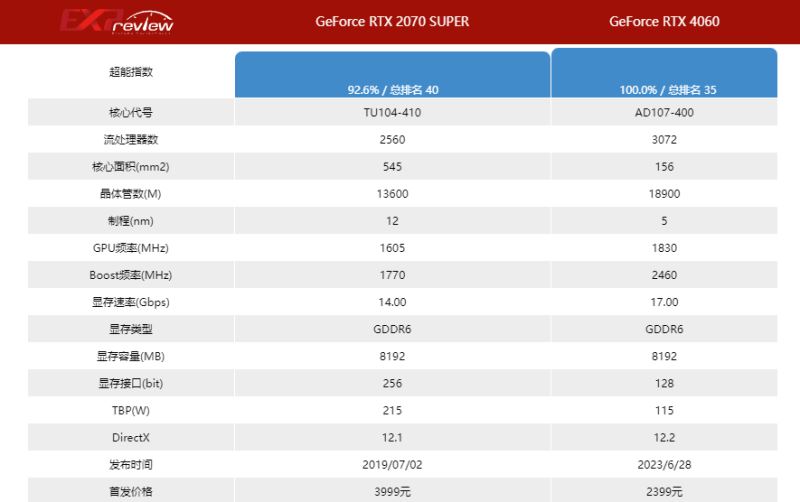
Task: Select the GeForce RTX 2070 SUPER header
Action: coord(392,21)
